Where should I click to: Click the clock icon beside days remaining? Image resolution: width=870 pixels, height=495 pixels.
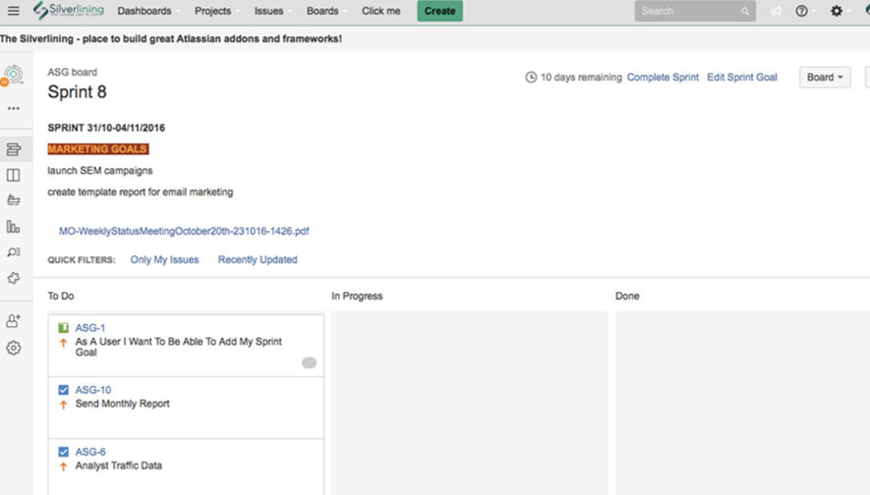coord(531,77)
